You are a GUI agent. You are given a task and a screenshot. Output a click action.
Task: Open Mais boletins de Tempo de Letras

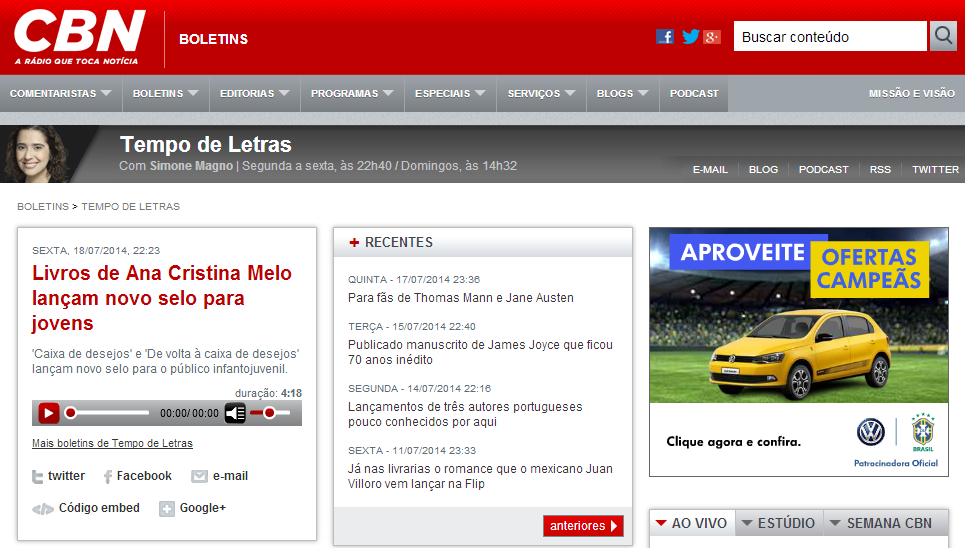pos(112,443)
